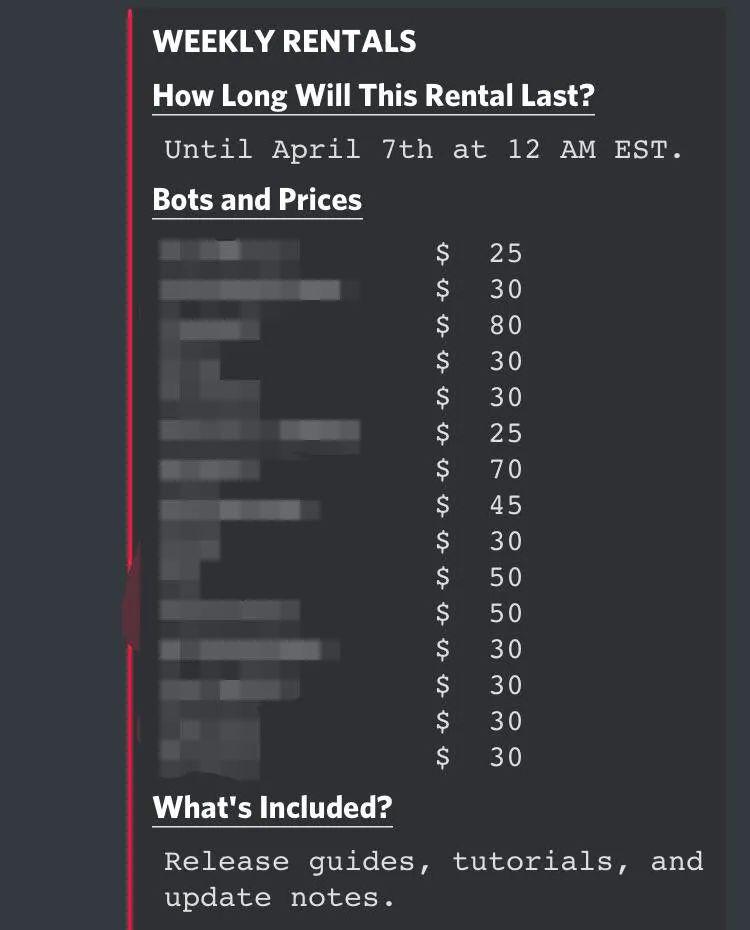Select the 'Bots and Prices' heading
The width and height of the screenshot is (750, 930).
(257, 199)
